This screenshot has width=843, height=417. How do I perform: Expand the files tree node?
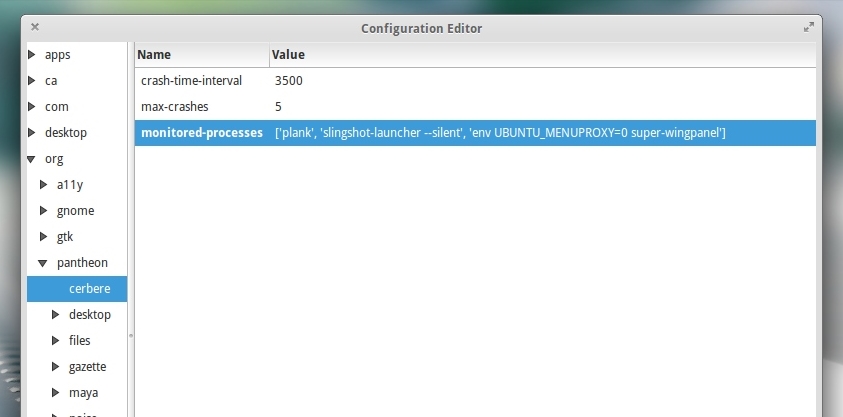55,340
